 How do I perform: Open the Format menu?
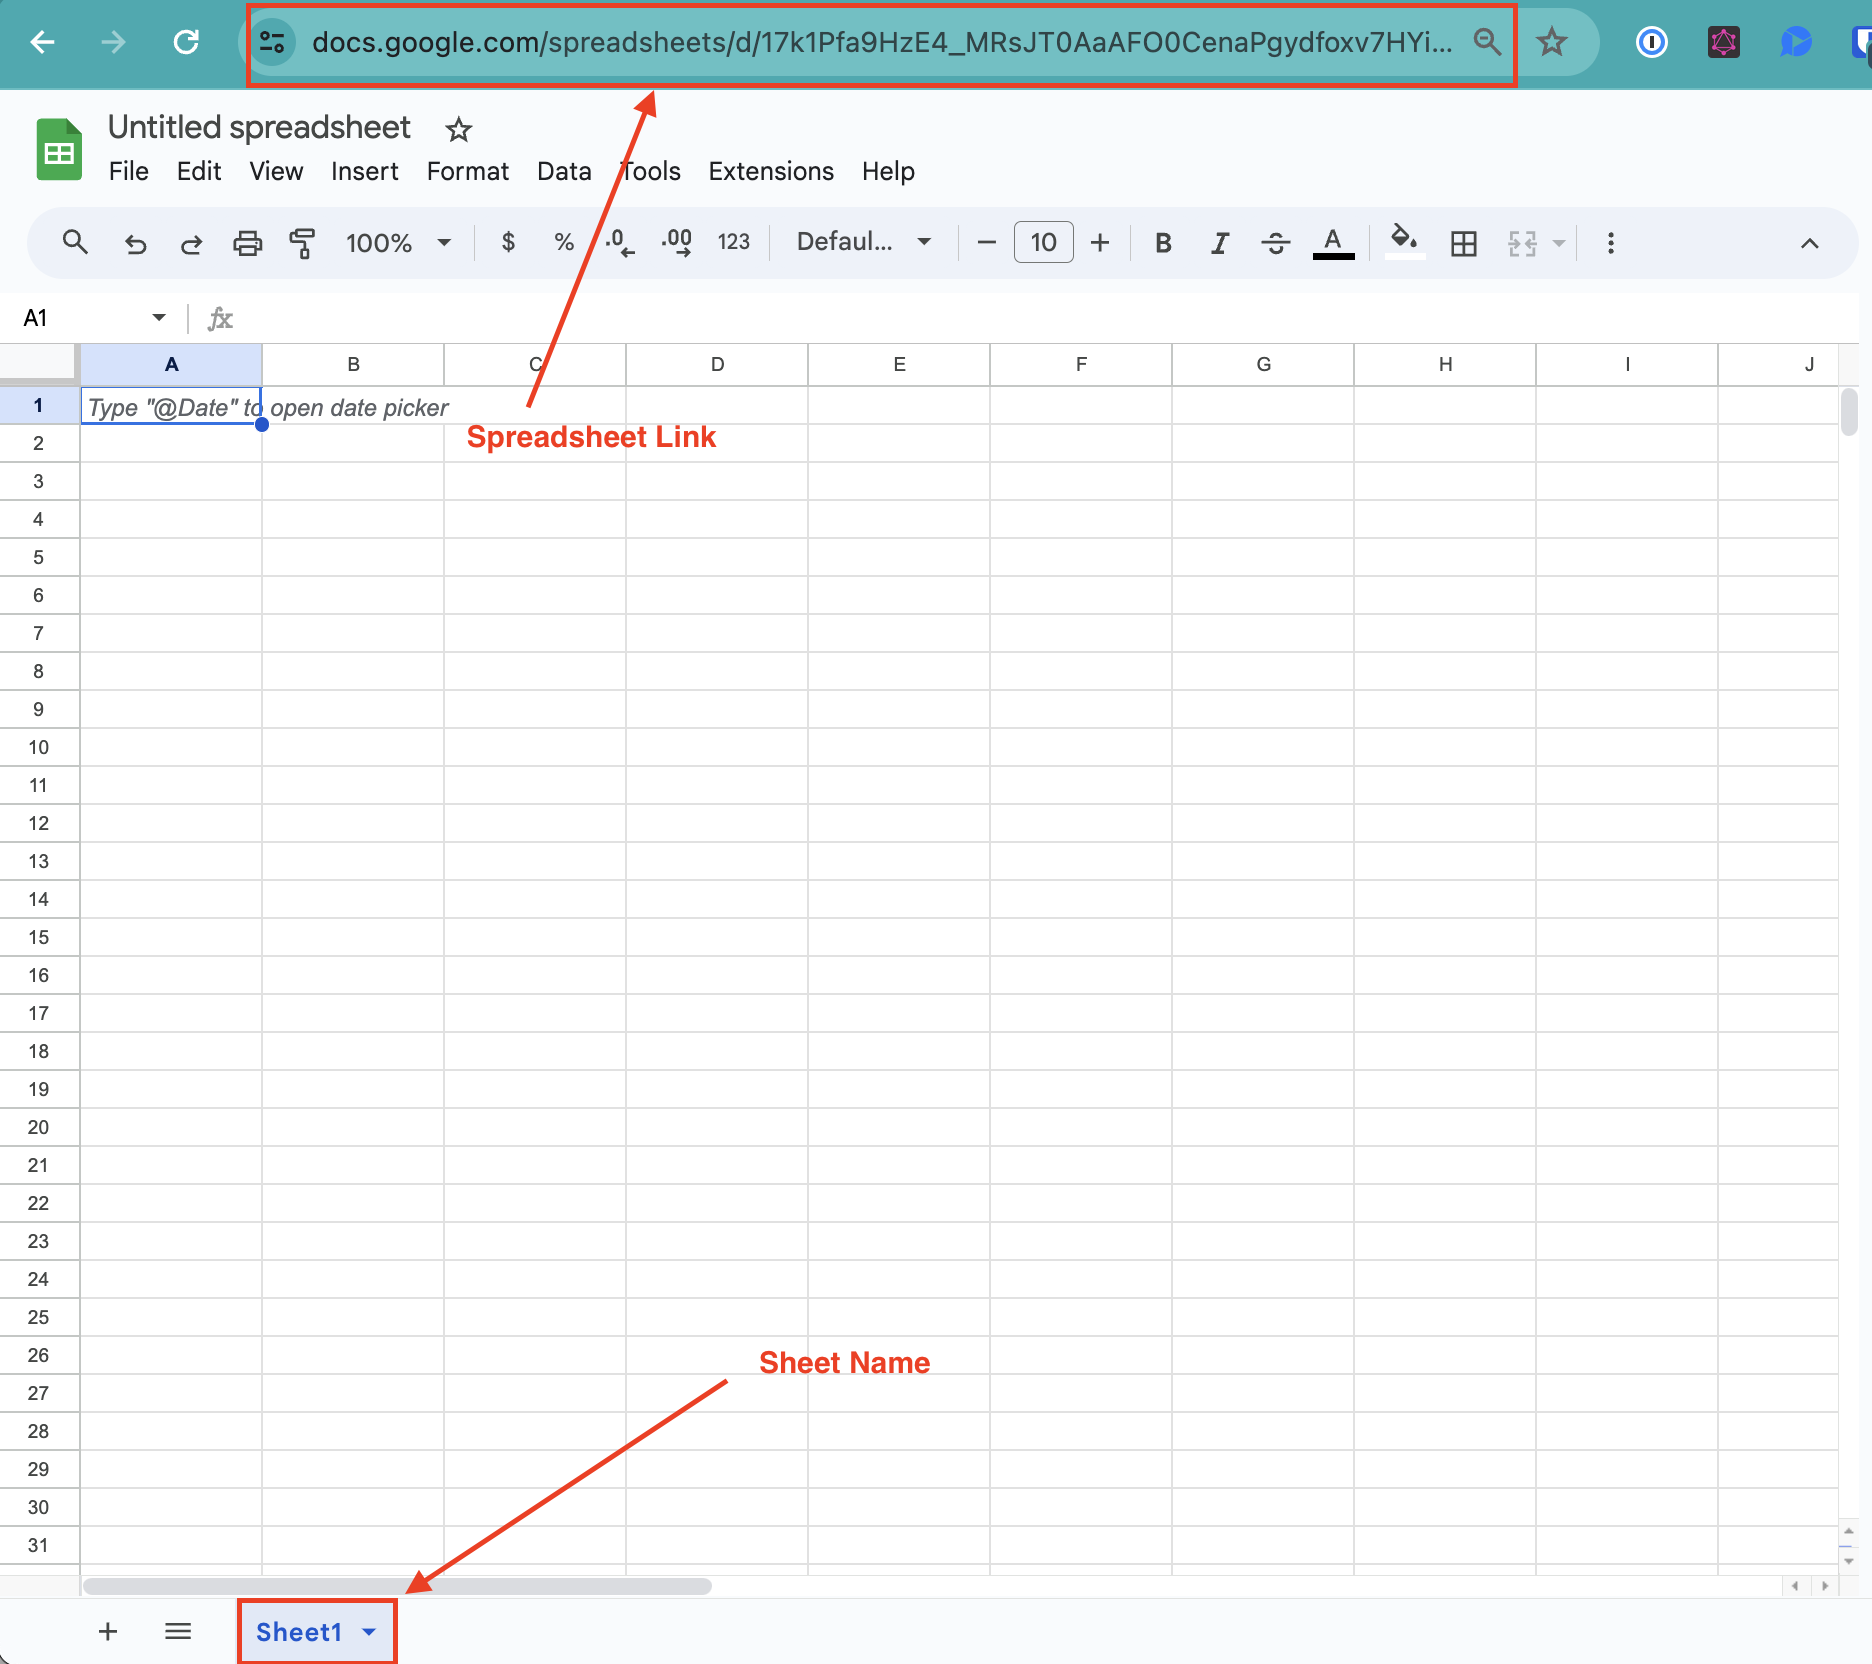click(x=468, y=172)
